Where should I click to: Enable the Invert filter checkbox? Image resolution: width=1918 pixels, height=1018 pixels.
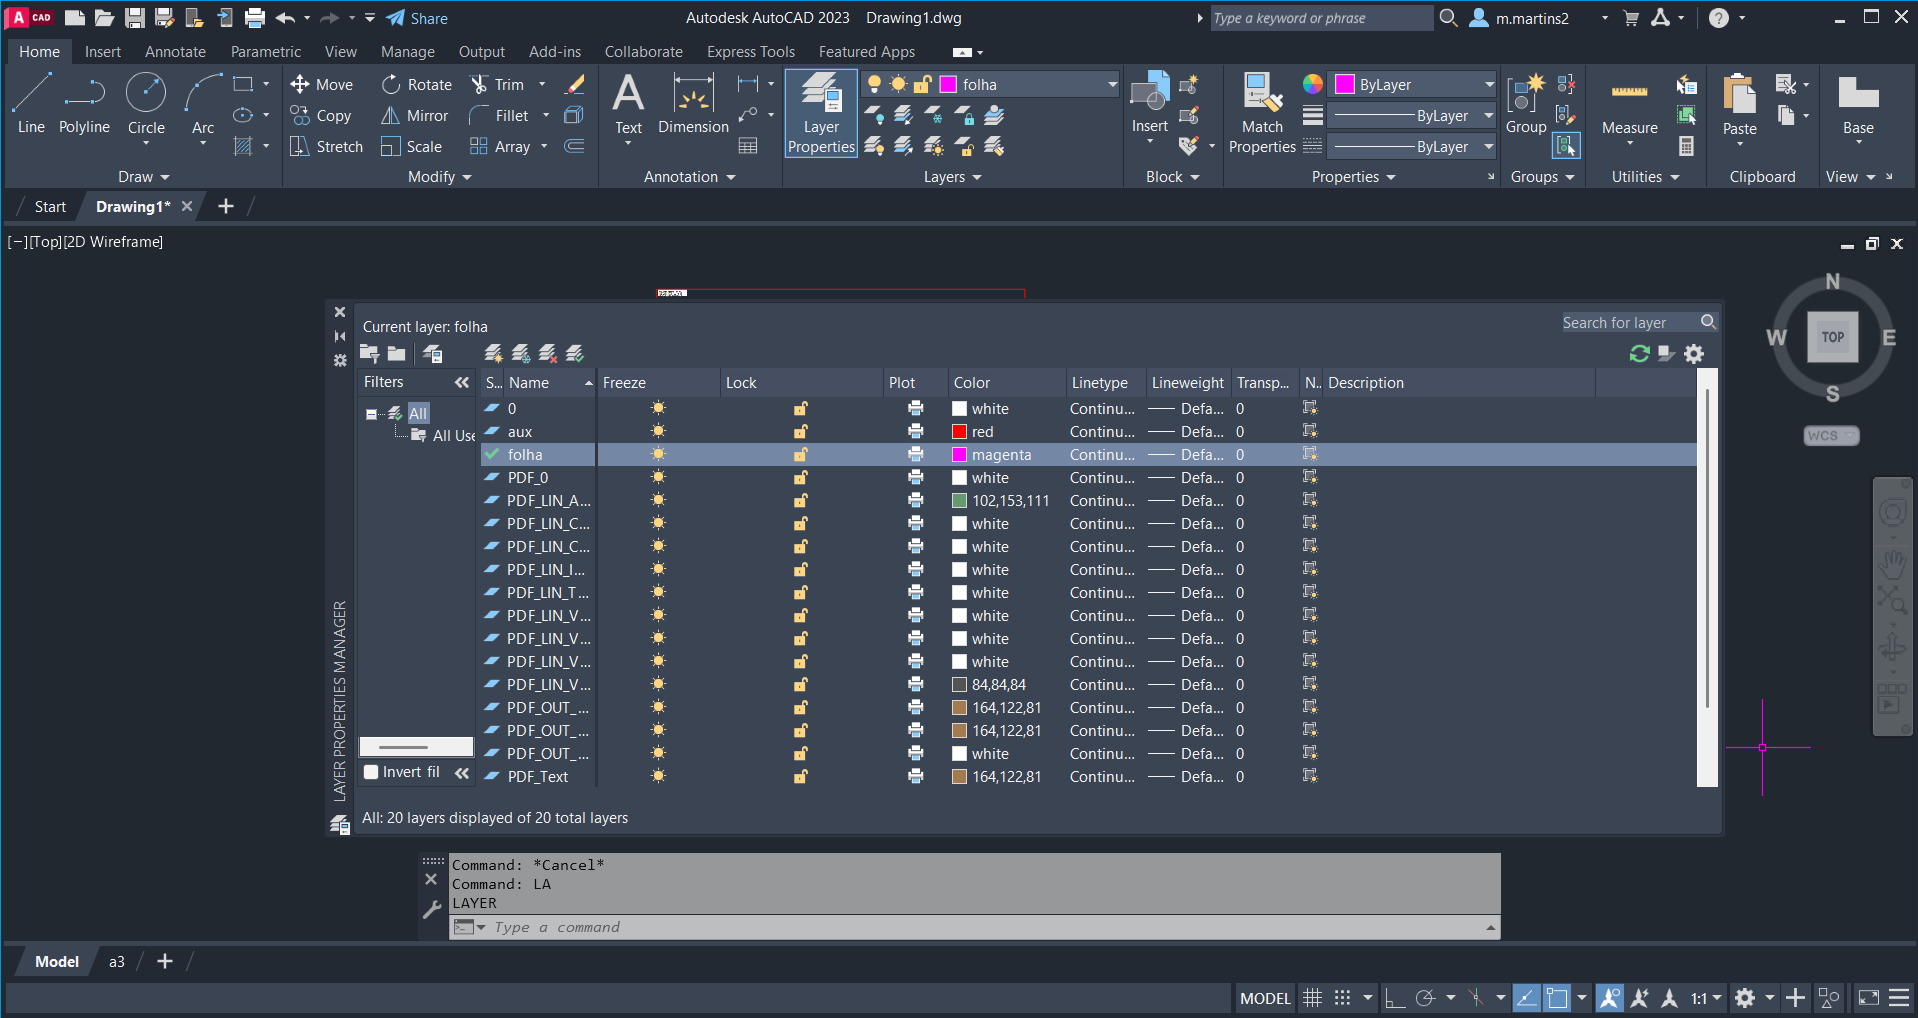tap(371, 772)
